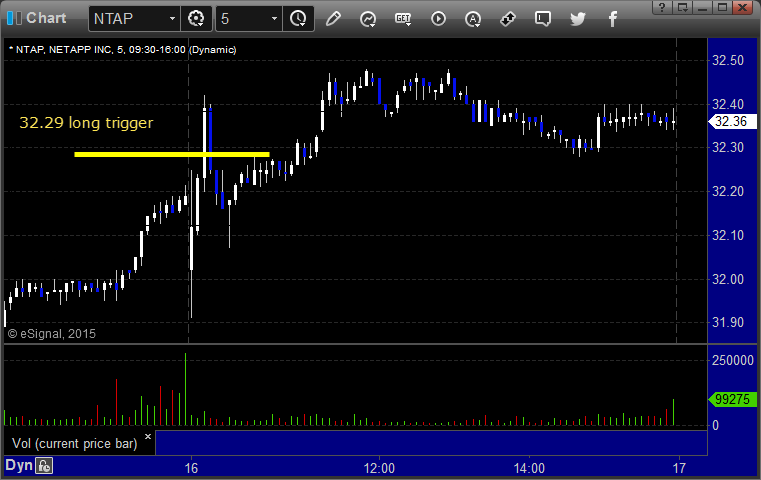Open the chart comment bubble icon

(x=543, y=19)
